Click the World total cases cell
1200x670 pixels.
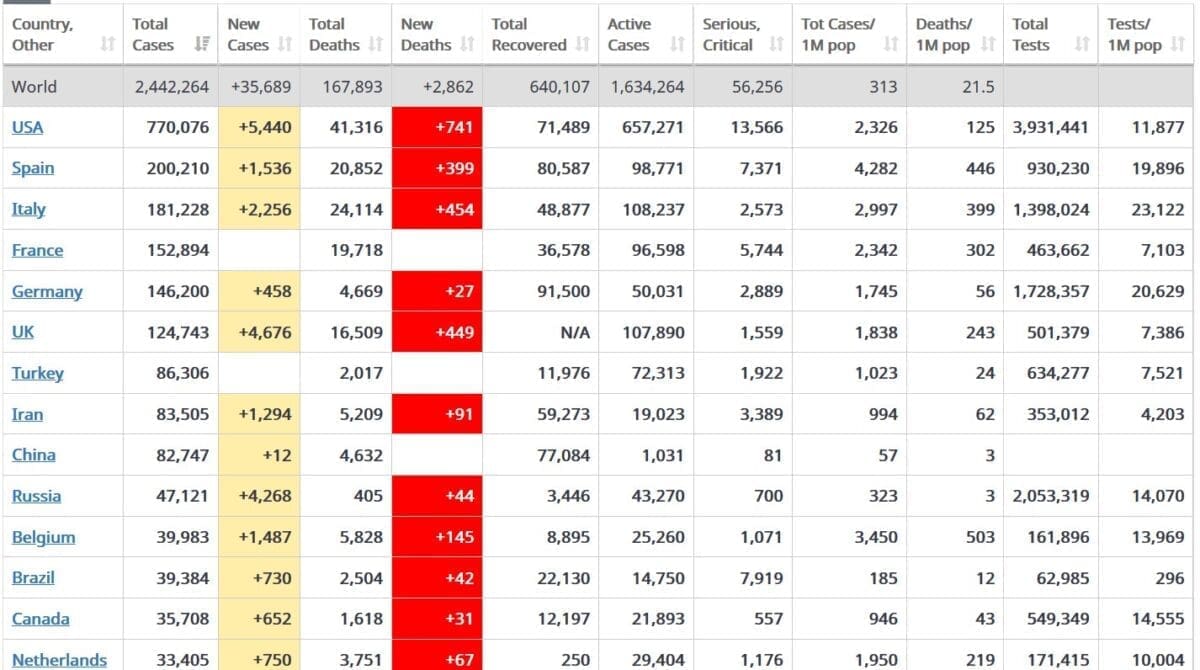pyautogui.click(x=172, y=87)
